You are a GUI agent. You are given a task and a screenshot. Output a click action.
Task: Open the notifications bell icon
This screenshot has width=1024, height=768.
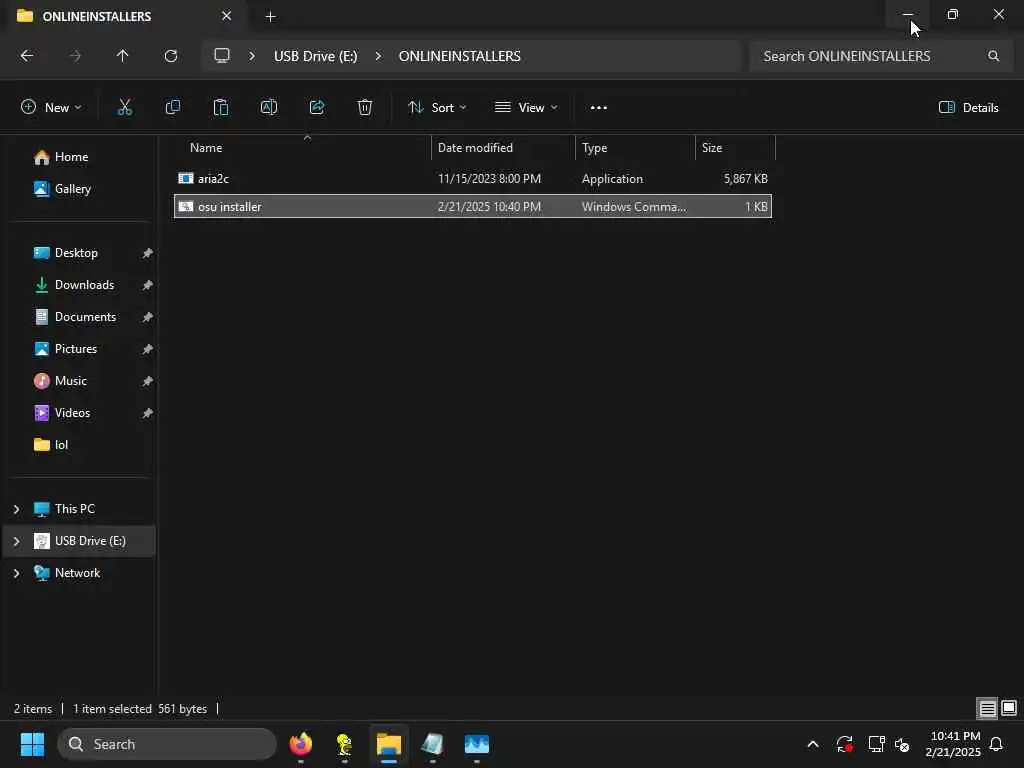[x=996, y=744]
